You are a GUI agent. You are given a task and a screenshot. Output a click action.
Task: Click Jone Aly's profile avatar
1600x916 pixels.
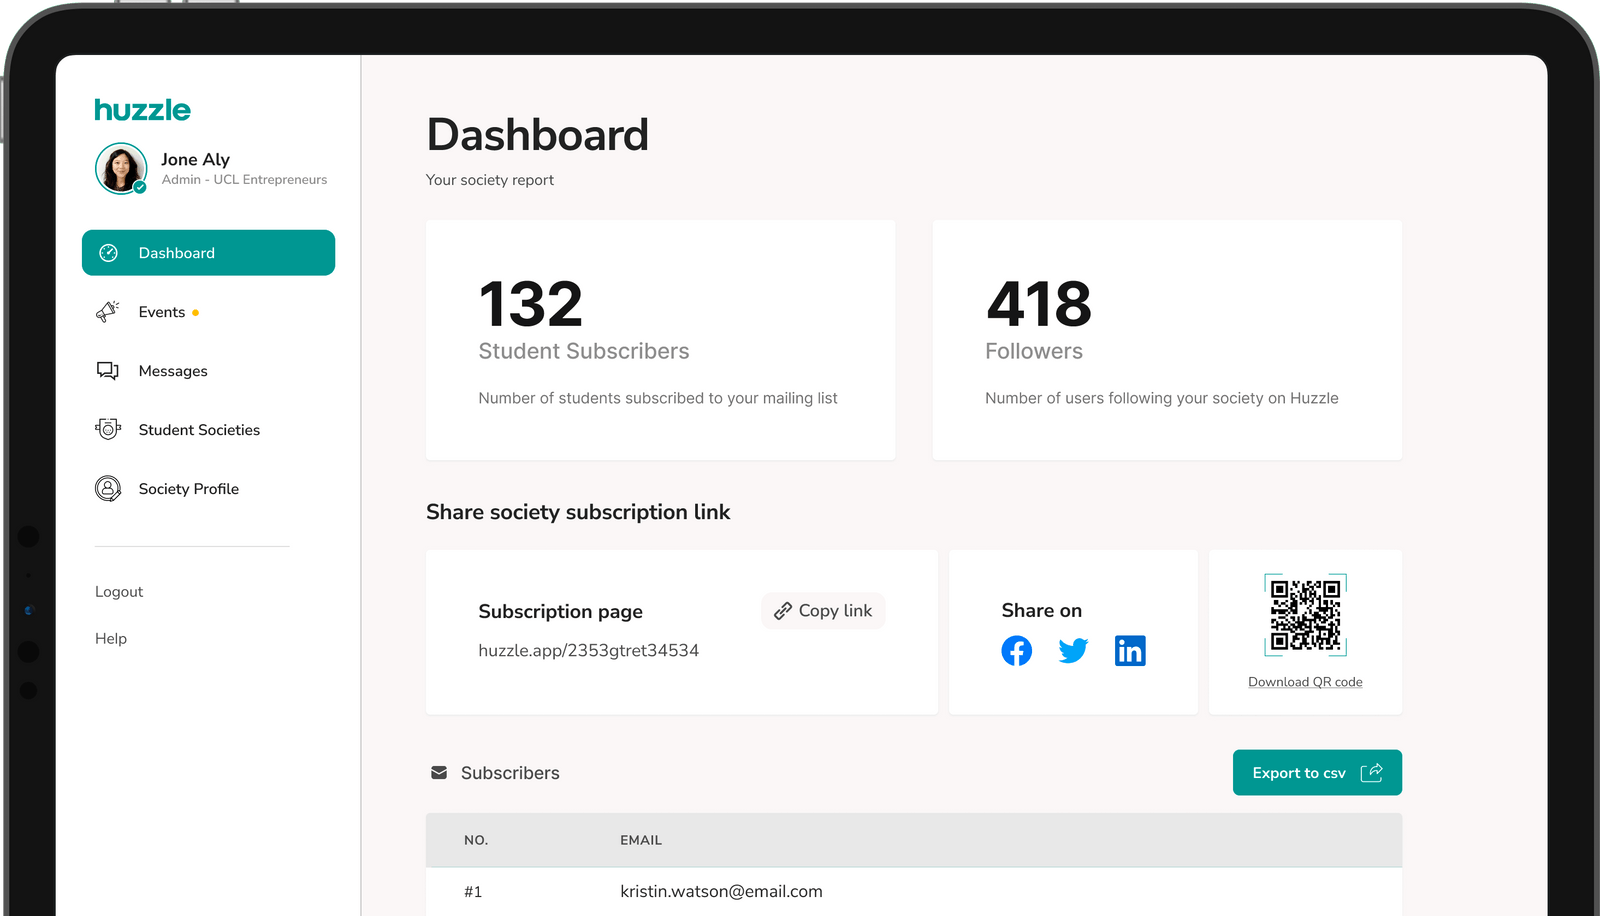click(121, 168)
